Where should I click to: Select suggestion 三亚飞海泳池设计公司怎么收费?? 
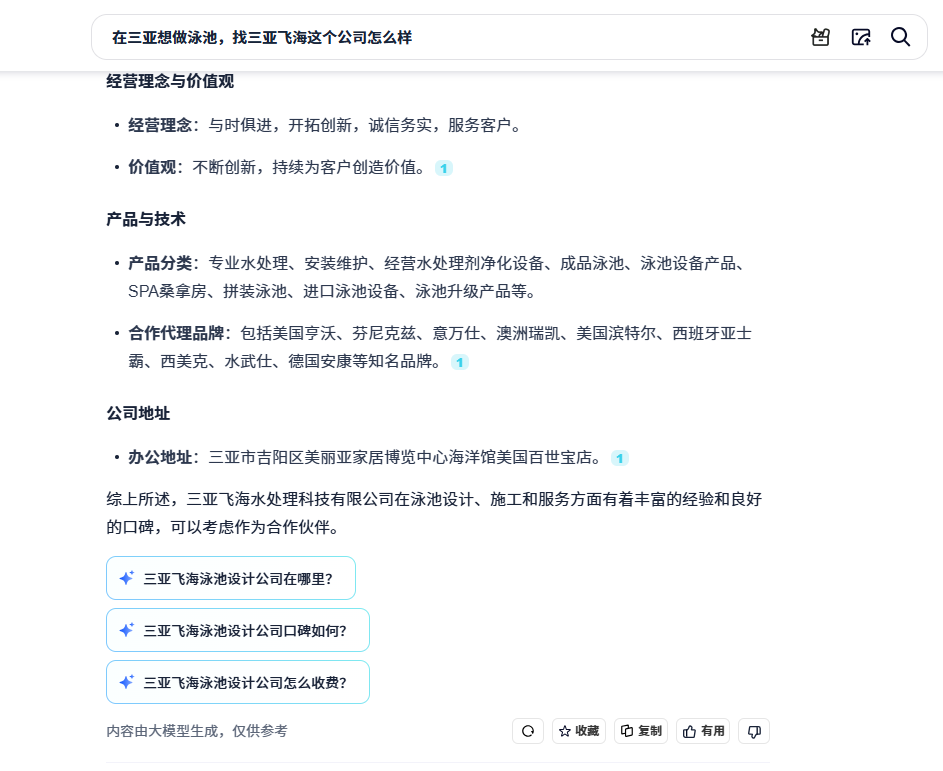[x=238, y=682]
